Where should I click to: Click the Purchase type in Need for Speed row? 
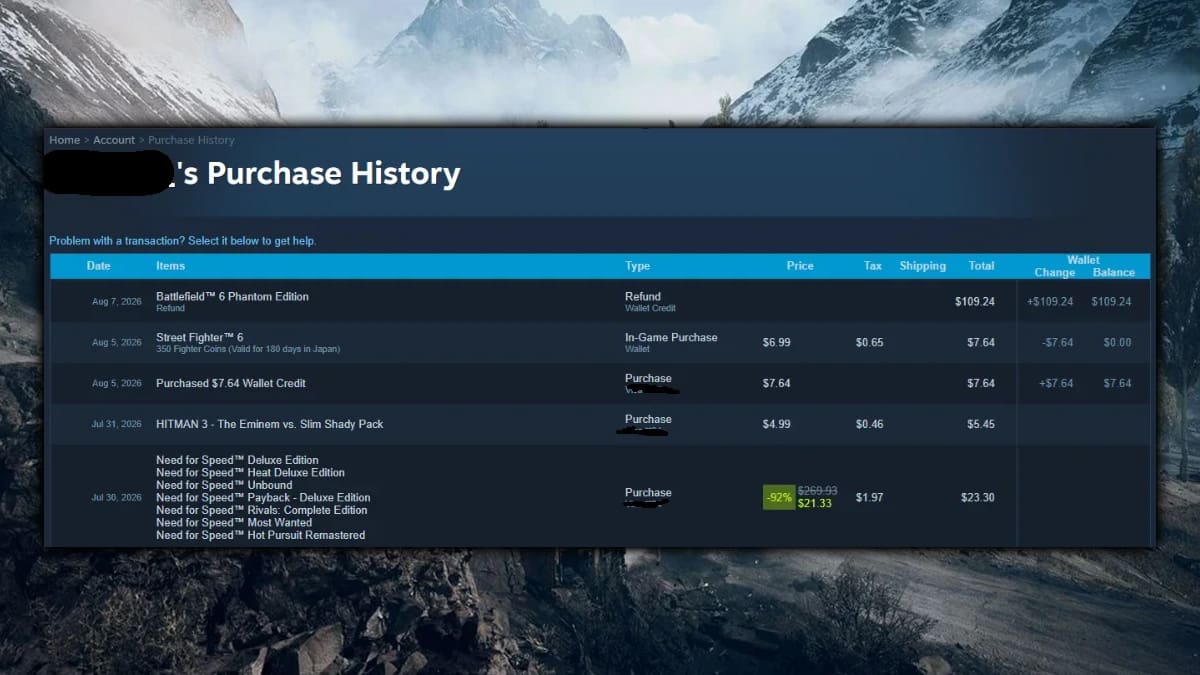pyautogui.click(x=648, y=492)
